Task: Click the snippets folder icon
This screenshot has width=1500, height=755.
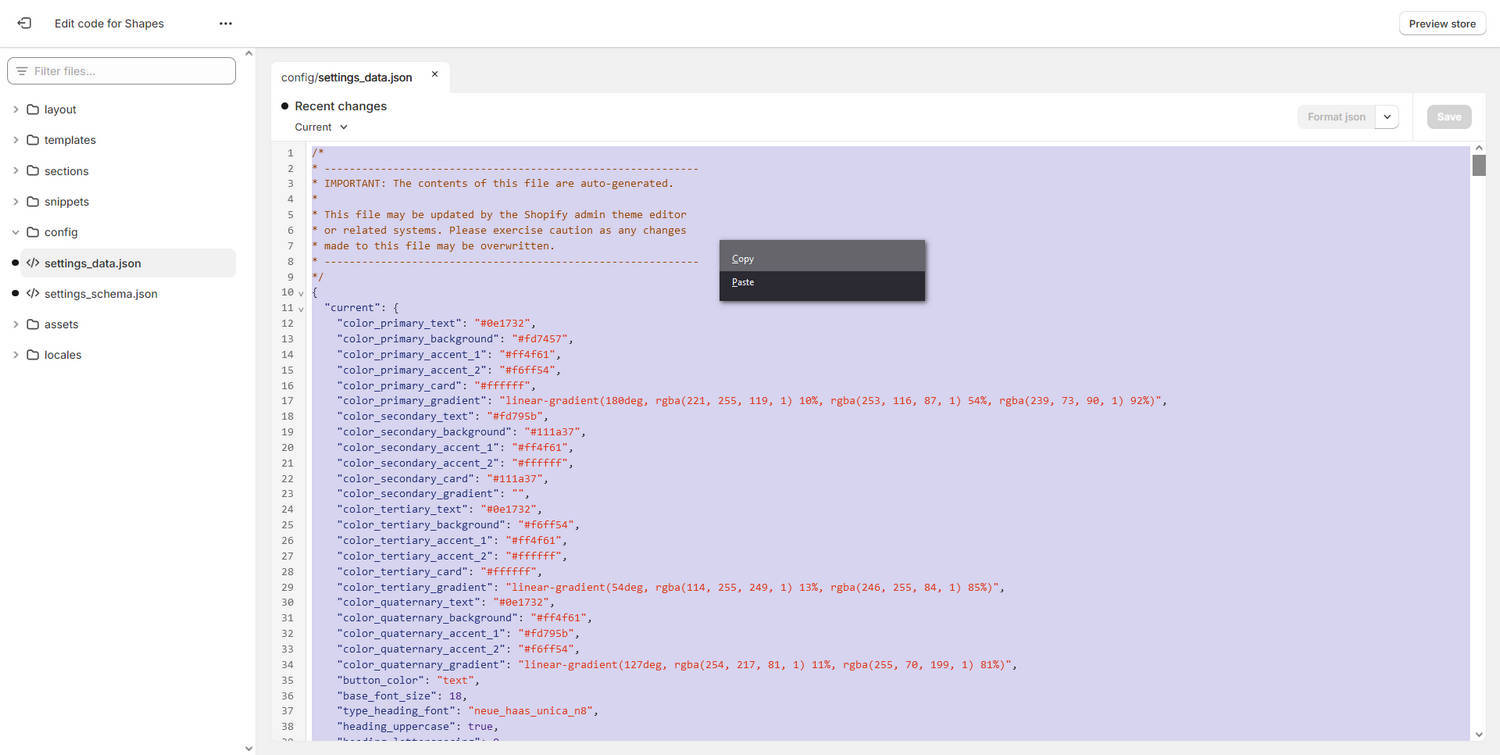Action: 33,202
